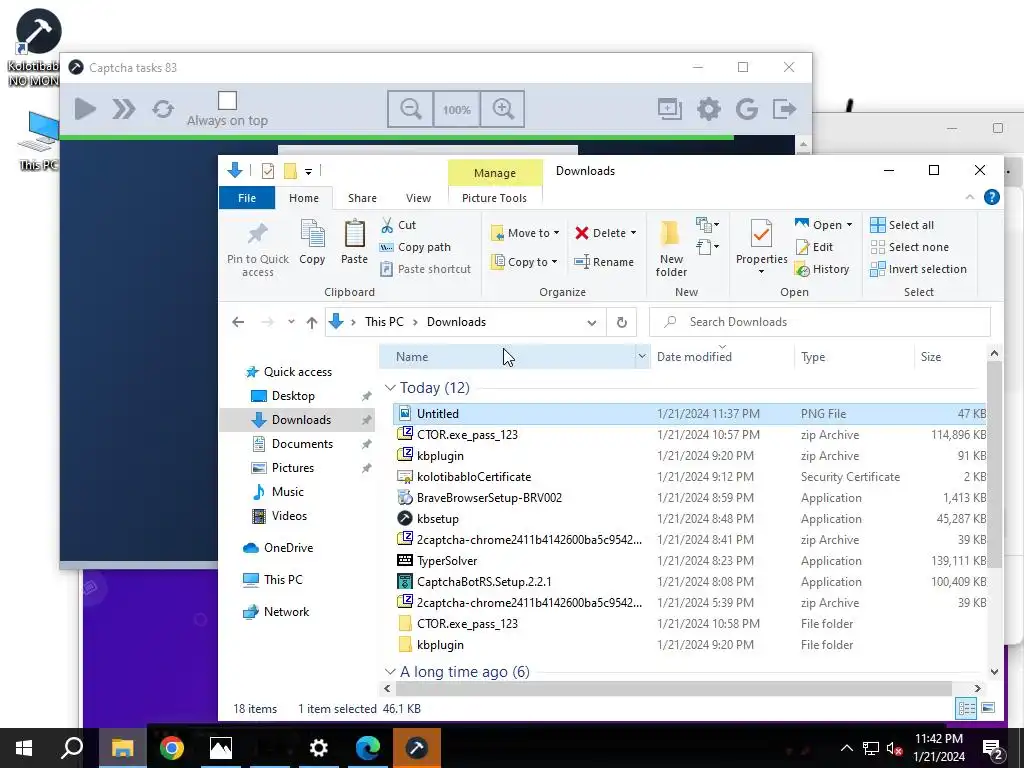The image size is (1024, 768).
Task: Open settings gear in Captcha tasks window
Action: coord(709,108)
